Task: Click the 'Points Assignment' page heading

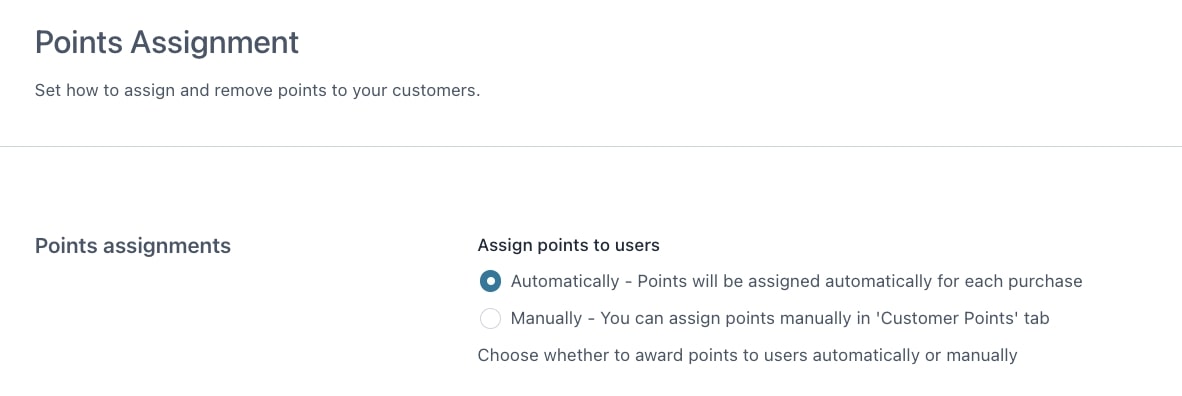Action: [x=167, y=43]
